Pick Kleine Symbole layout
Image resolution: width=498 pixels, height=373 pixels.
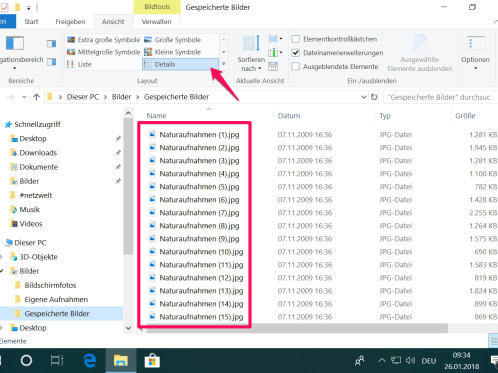(x=172, y=52)
